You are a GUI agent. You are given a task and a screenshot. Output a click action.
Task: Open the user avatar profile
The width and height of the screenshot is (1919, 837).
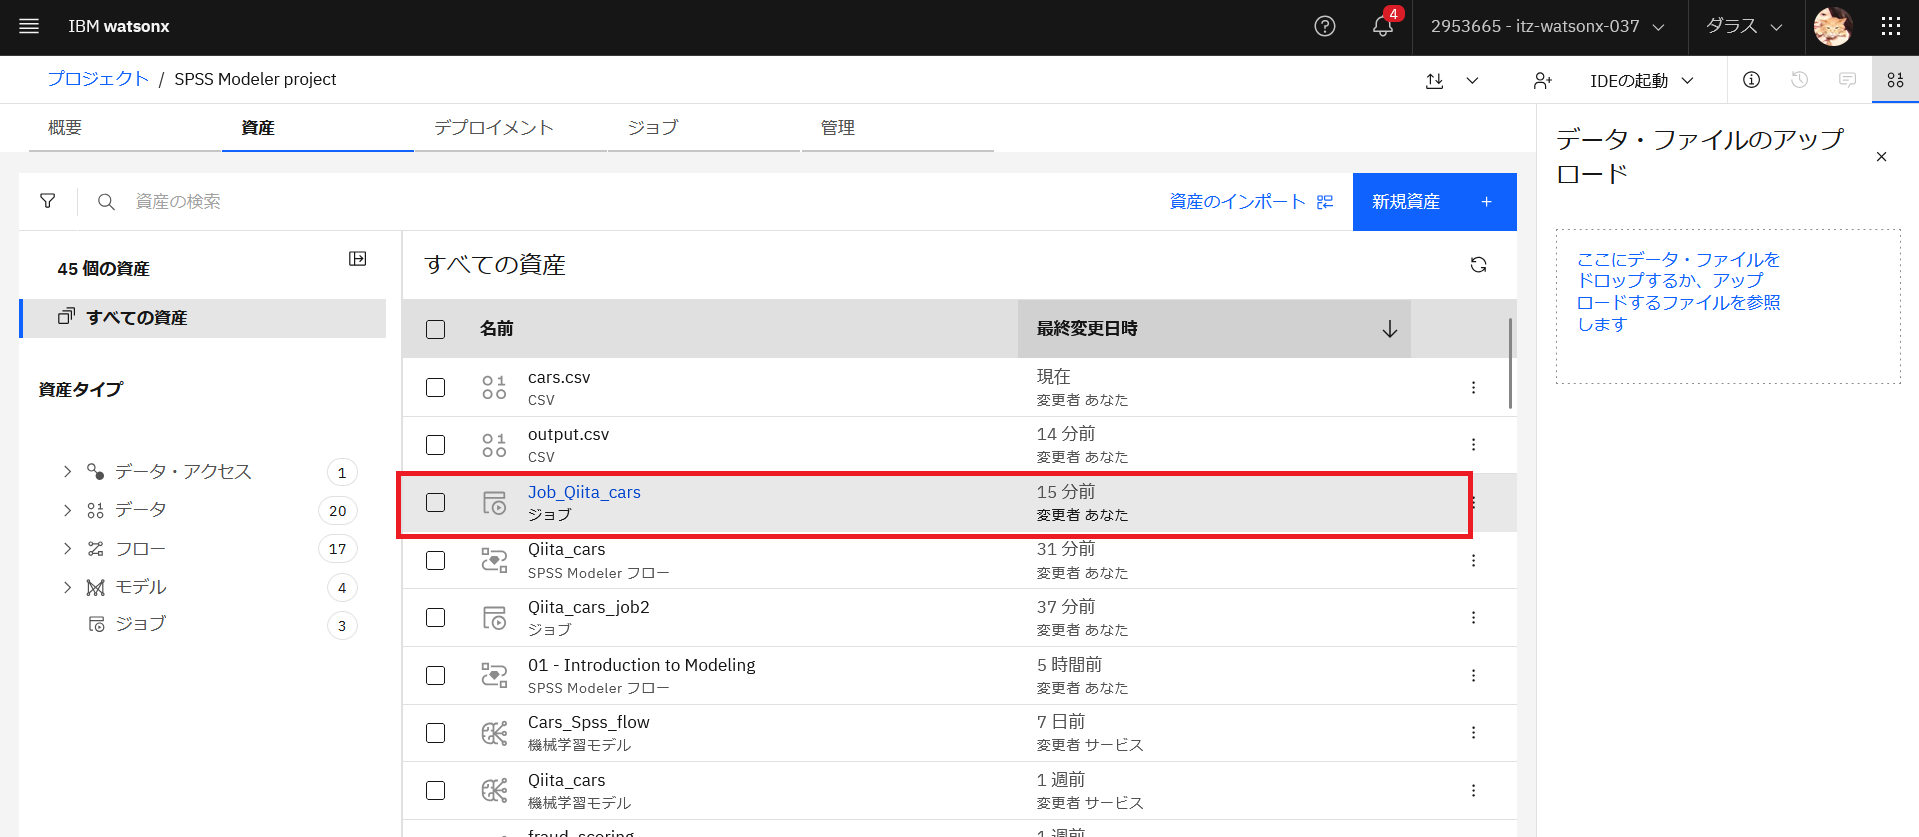1833,27
